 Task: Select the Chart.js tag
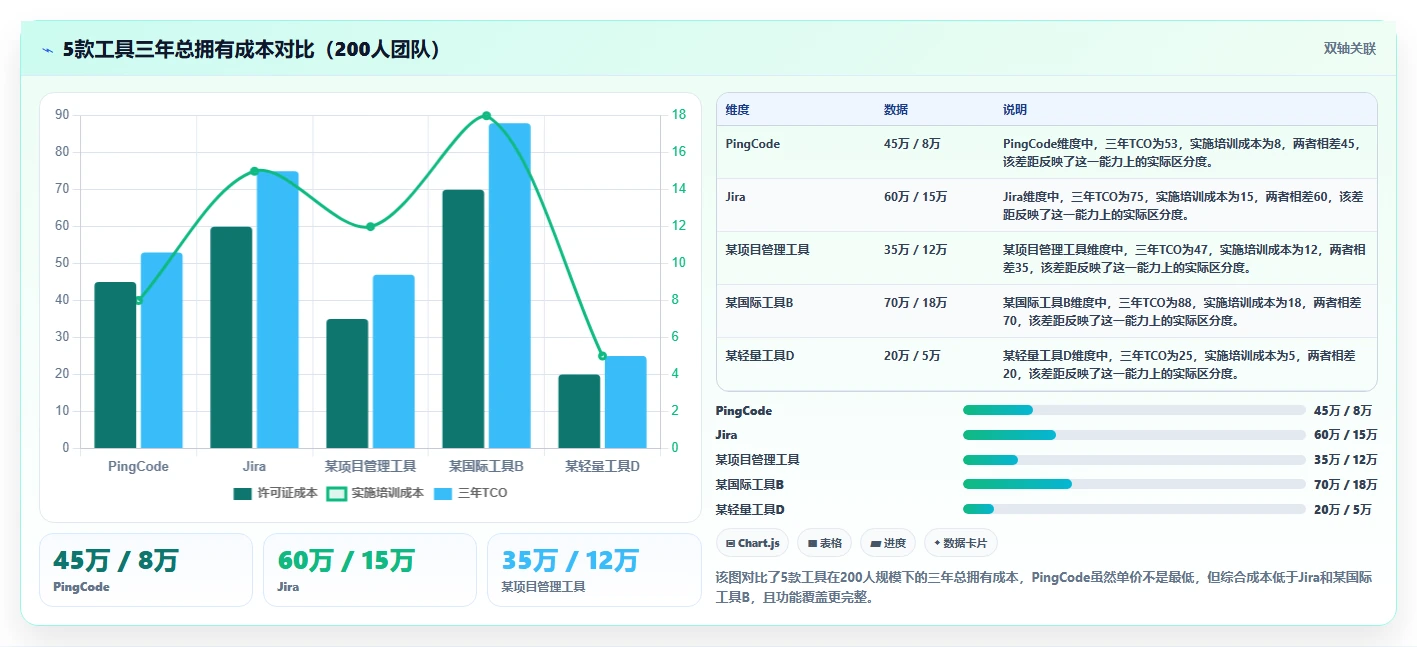point(752,543)
